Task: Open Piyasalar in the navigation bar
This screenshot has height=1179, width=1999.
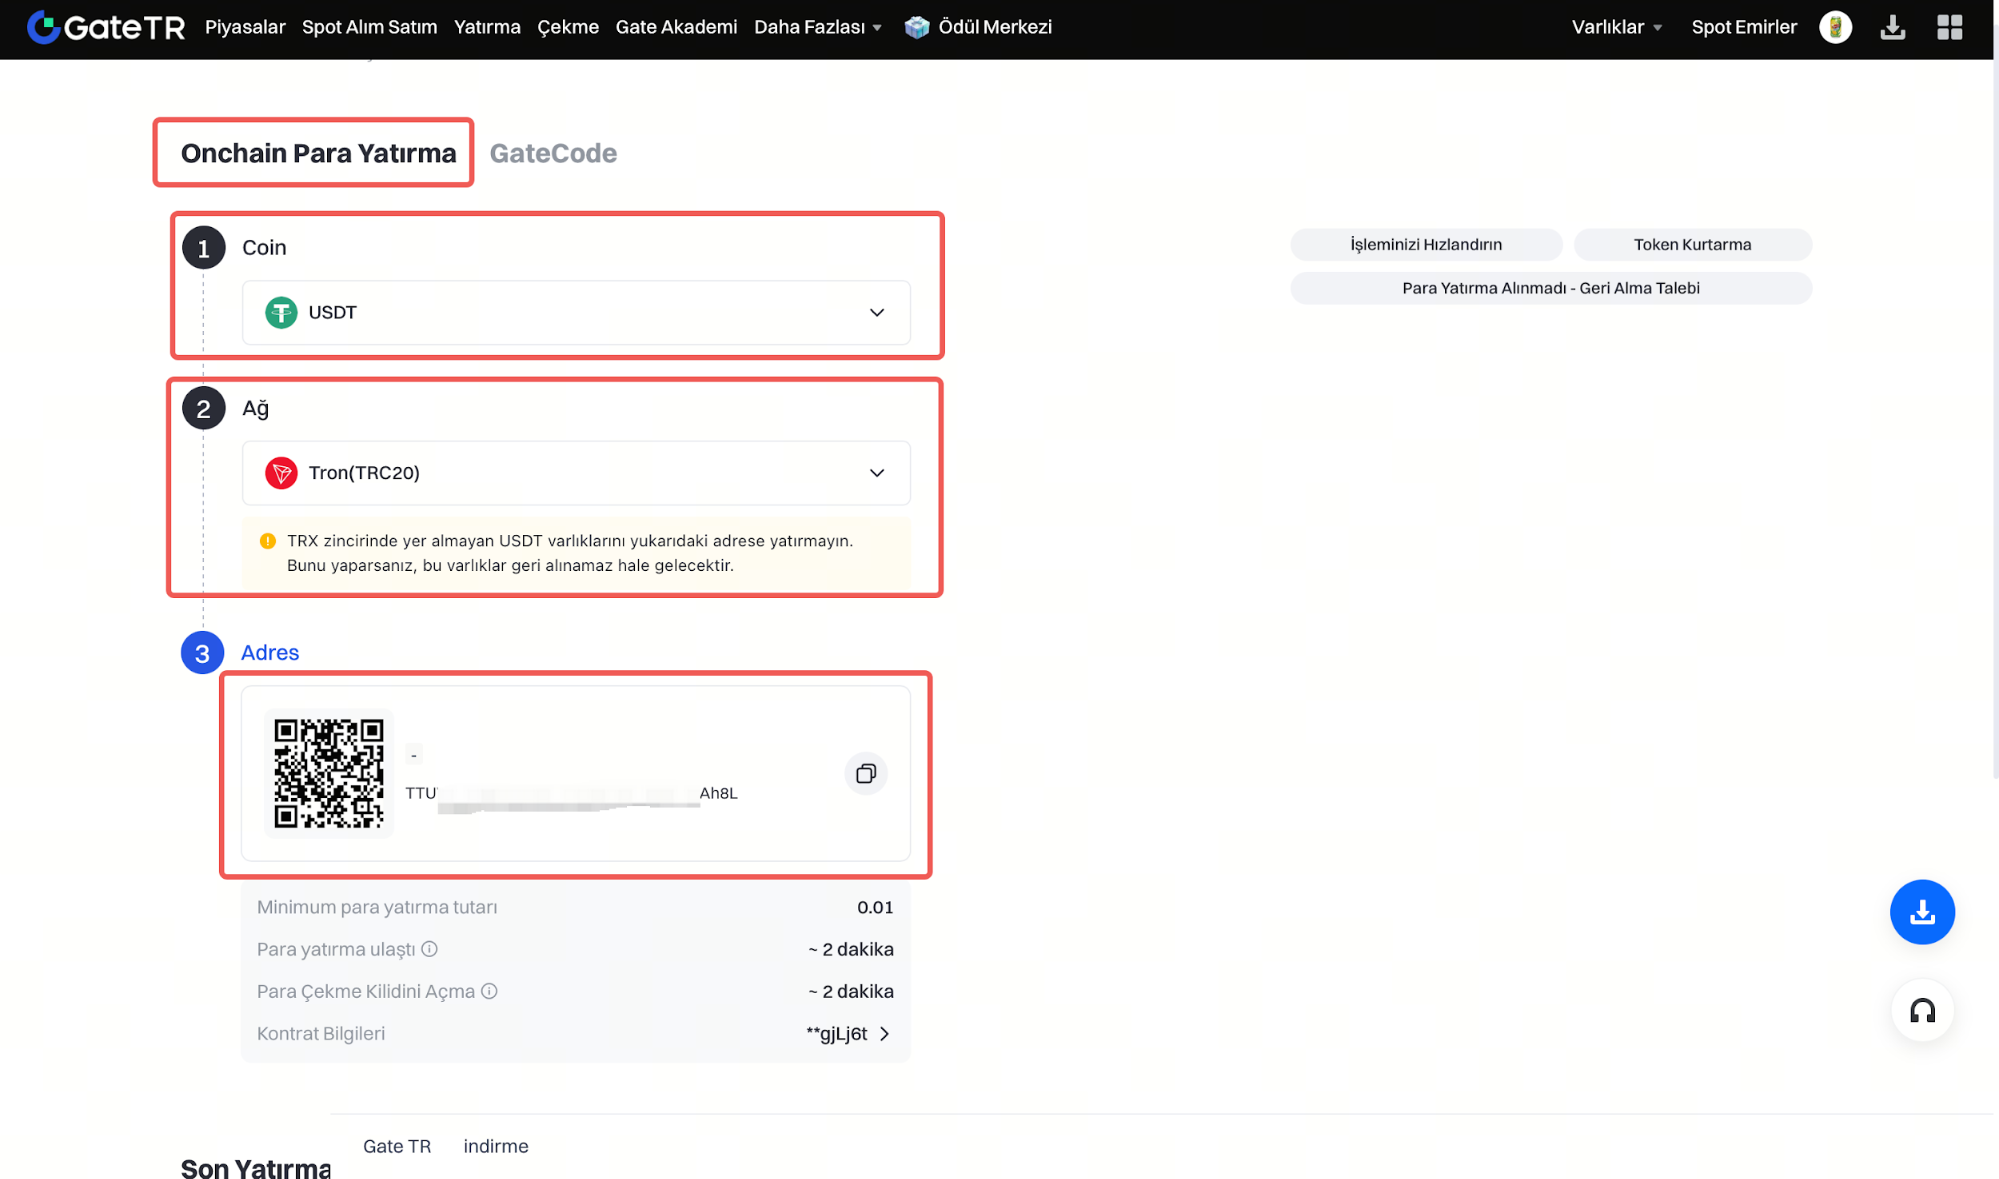Action: 245,27
